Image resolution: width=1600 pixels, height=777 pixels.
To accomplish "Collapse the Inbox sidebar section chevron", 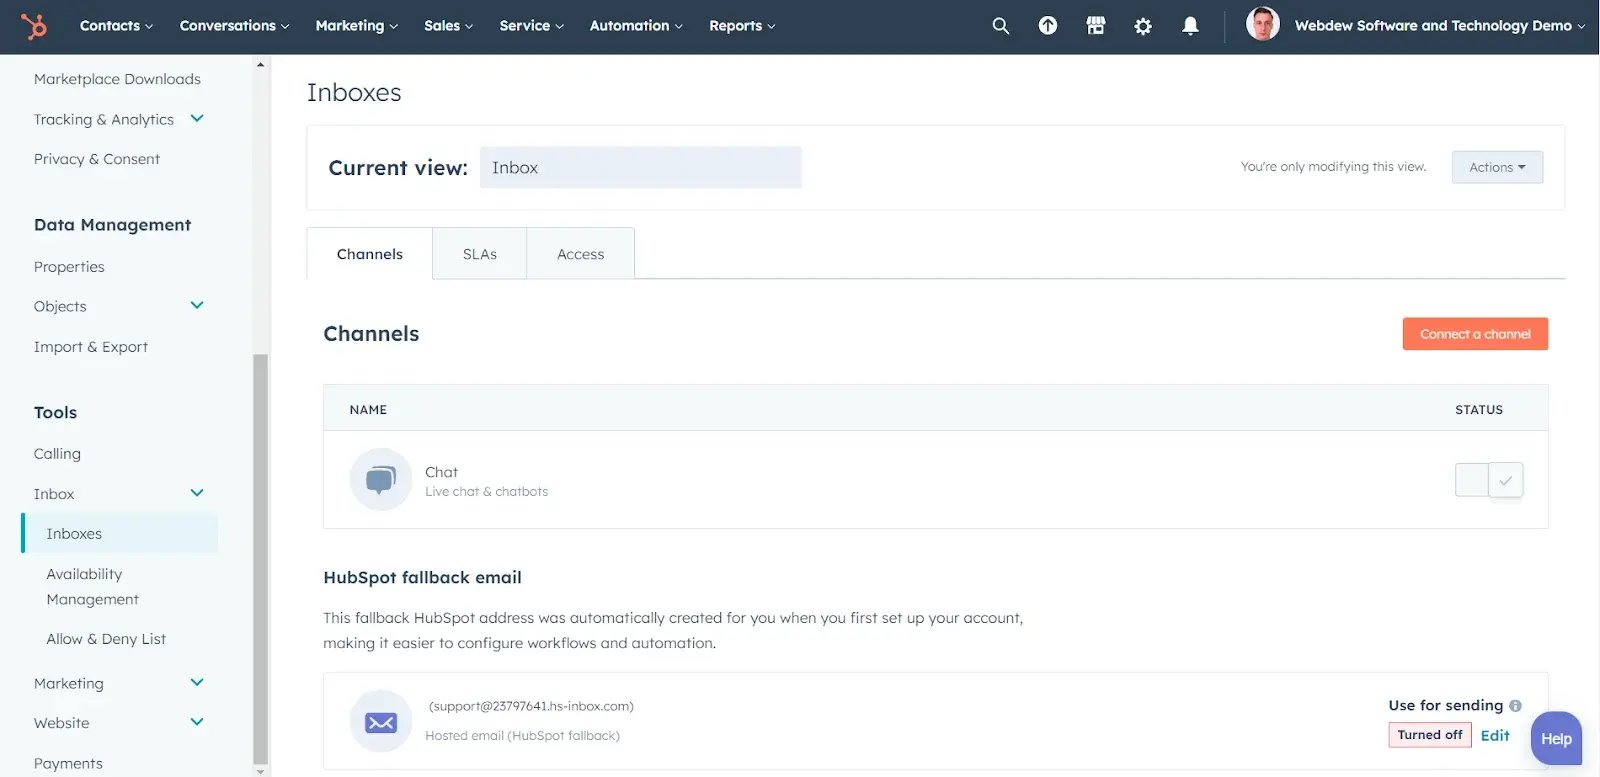I will [197, 493].
